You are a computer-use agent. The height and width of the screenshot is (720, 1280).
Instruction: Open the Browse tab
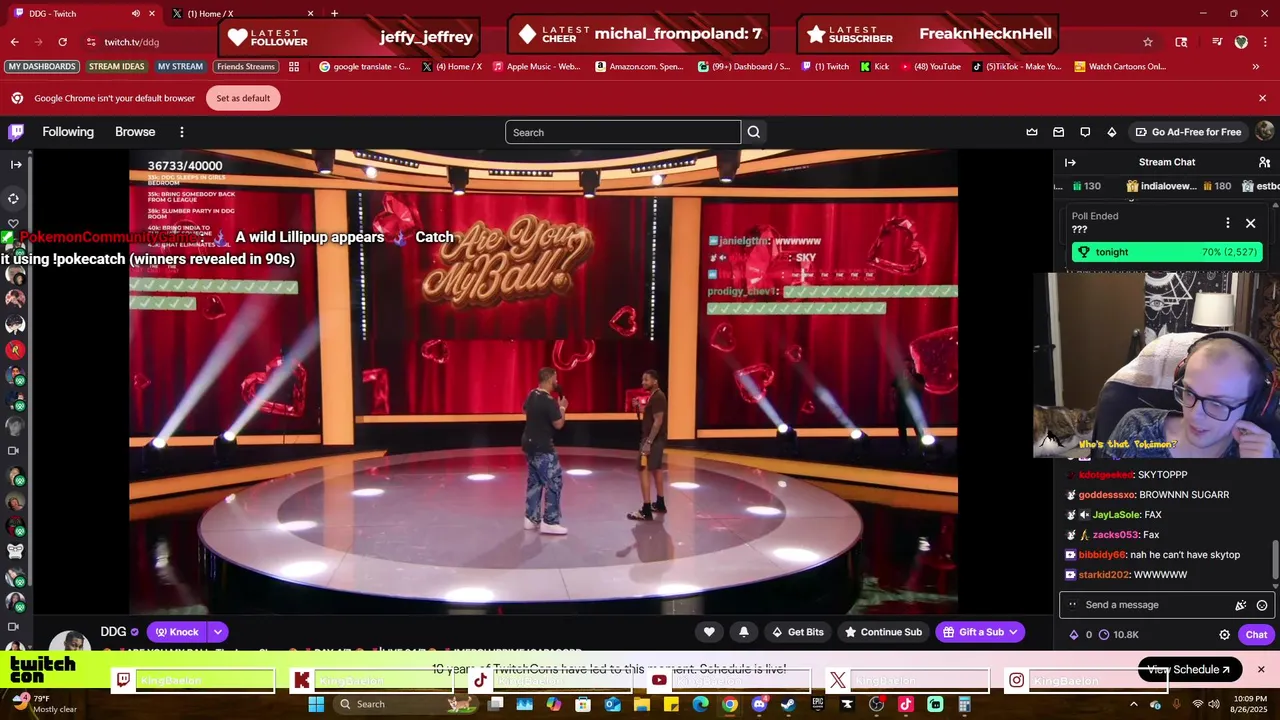click(x=135, y=132)
